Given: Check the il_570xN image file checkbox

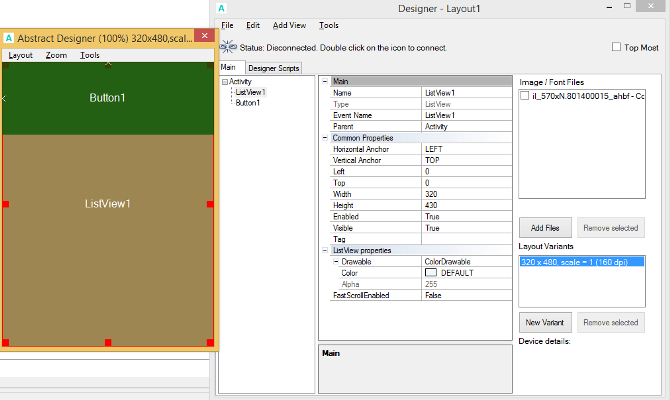Looking at the screenshot, I should [x=526, y=96].
